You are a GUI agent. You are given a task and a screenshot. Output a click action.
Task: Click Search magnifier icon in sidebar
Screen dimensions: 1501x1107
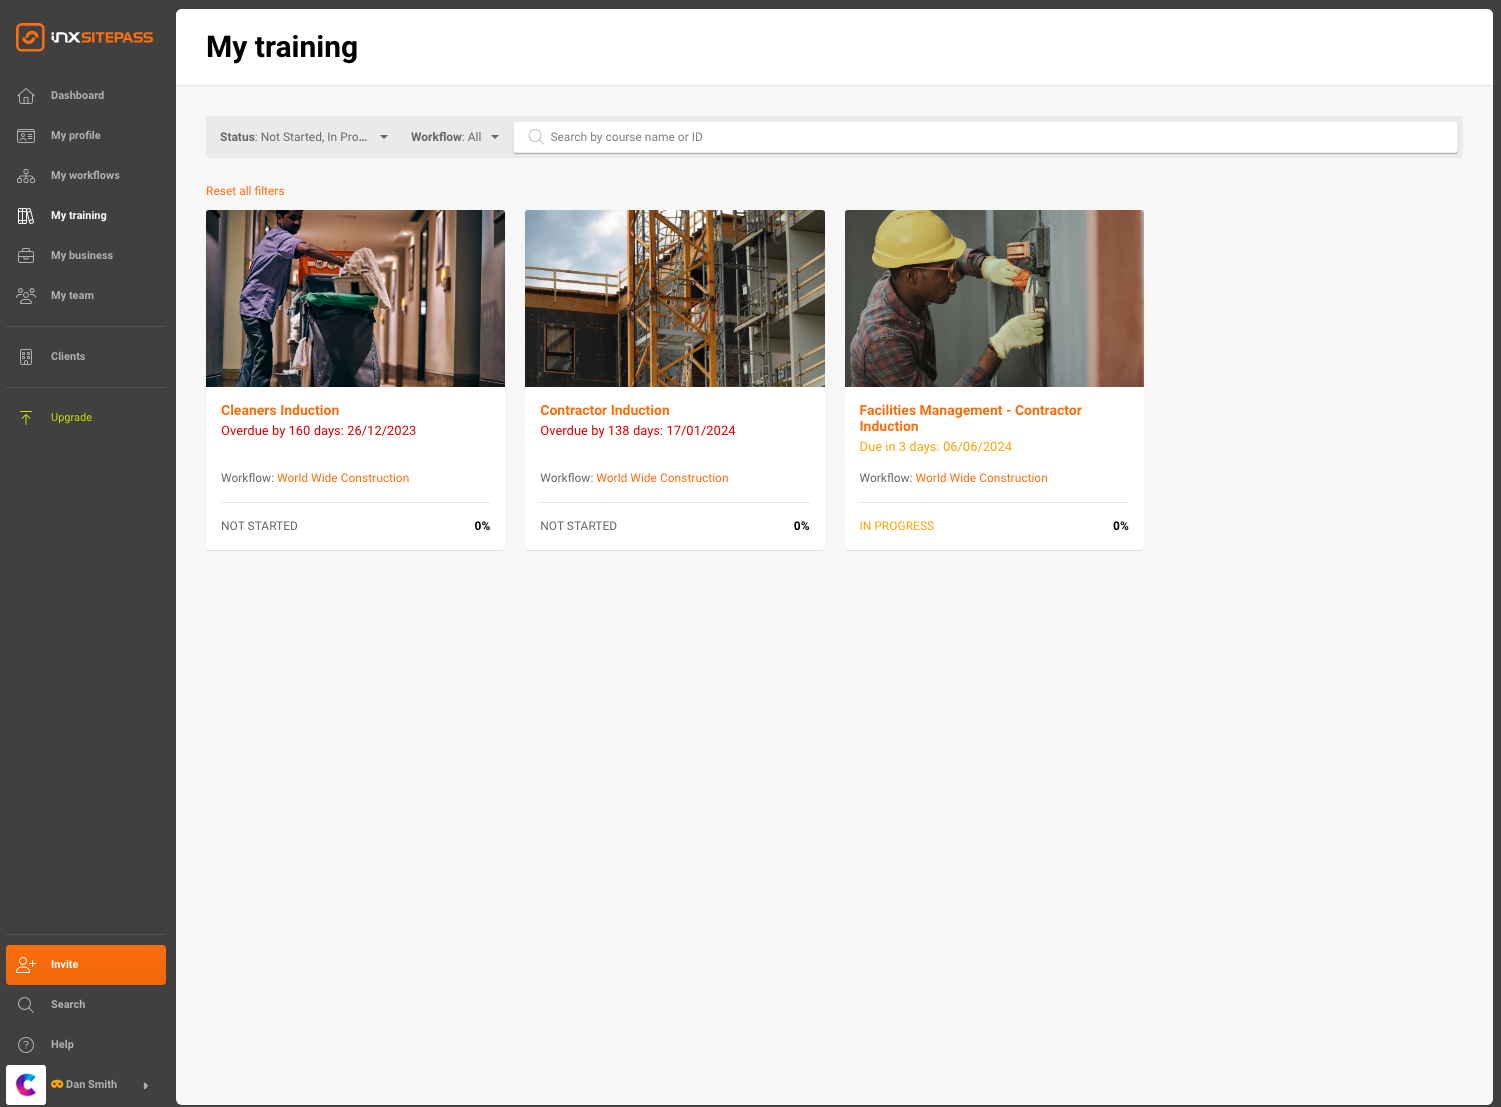pos(26,1005)
